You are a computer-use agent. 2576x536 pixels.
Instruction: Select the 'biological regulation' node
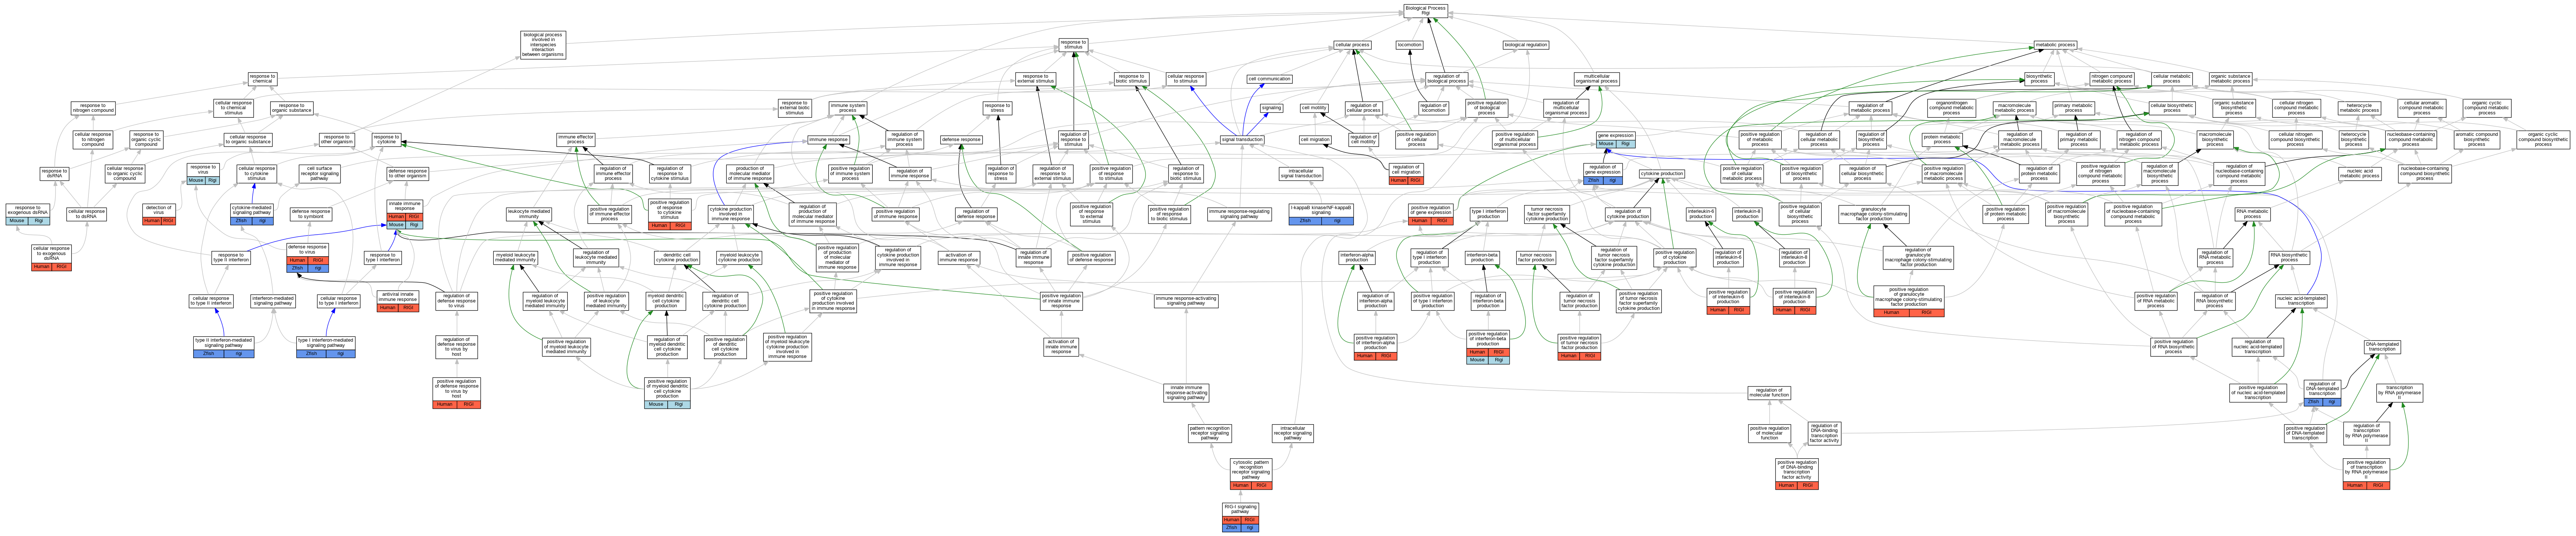click(x=1526, y=45)
